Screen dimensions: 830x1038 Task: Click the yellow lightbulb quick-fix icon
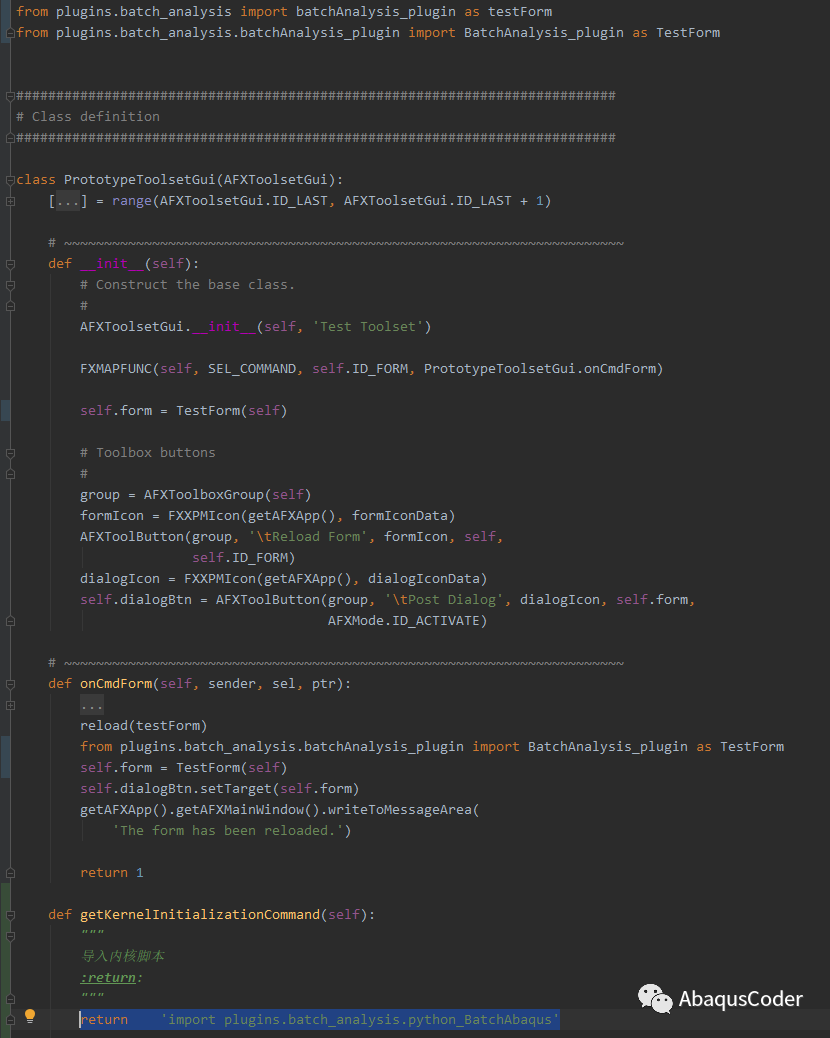(x=30, y=1016)
